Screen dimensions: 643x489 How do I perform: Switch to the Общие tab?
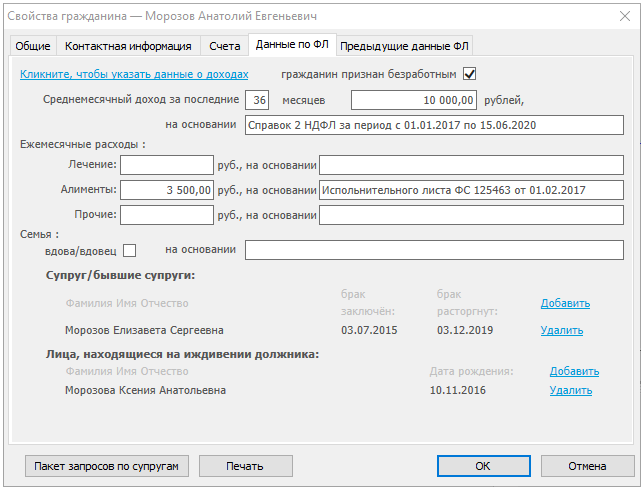[34, 46]
